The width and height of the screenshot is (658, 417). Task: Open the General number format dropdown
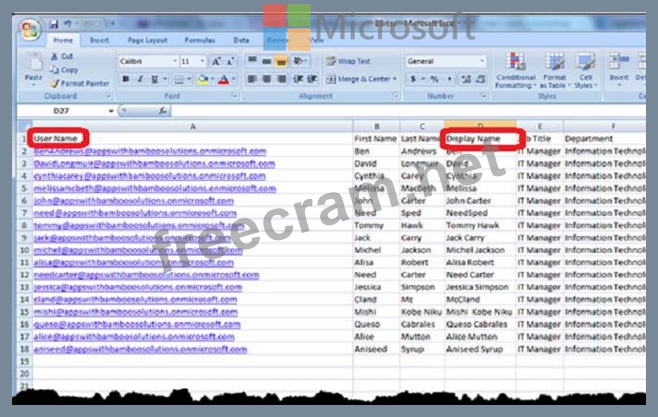click(482, 61)
